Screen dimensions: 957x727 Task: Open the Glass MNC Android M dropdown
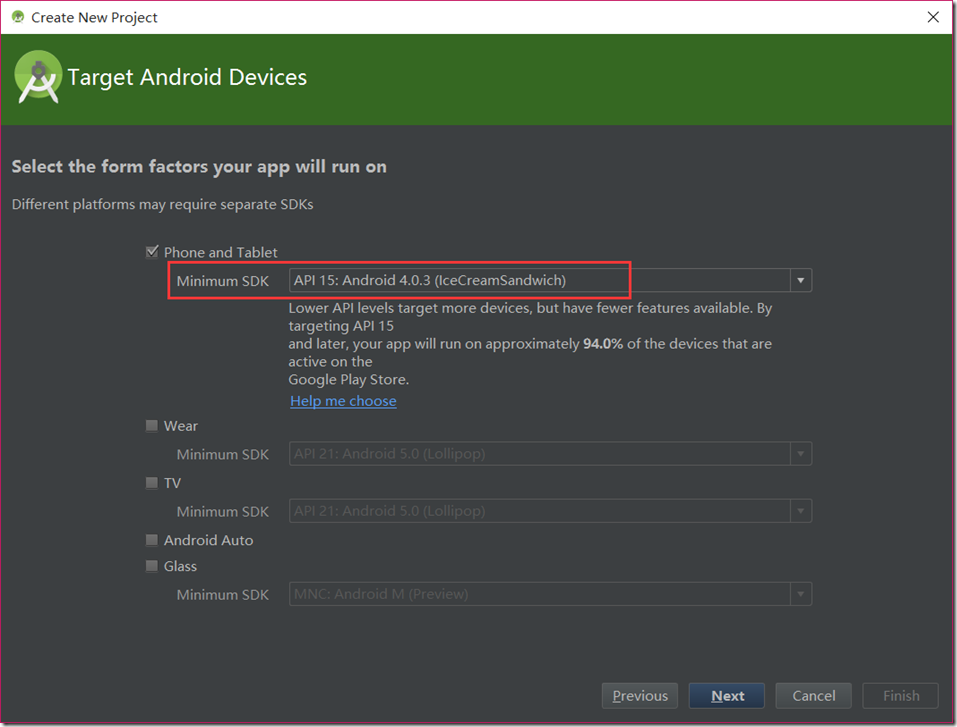pyautogui.click(x=550, y=594)
